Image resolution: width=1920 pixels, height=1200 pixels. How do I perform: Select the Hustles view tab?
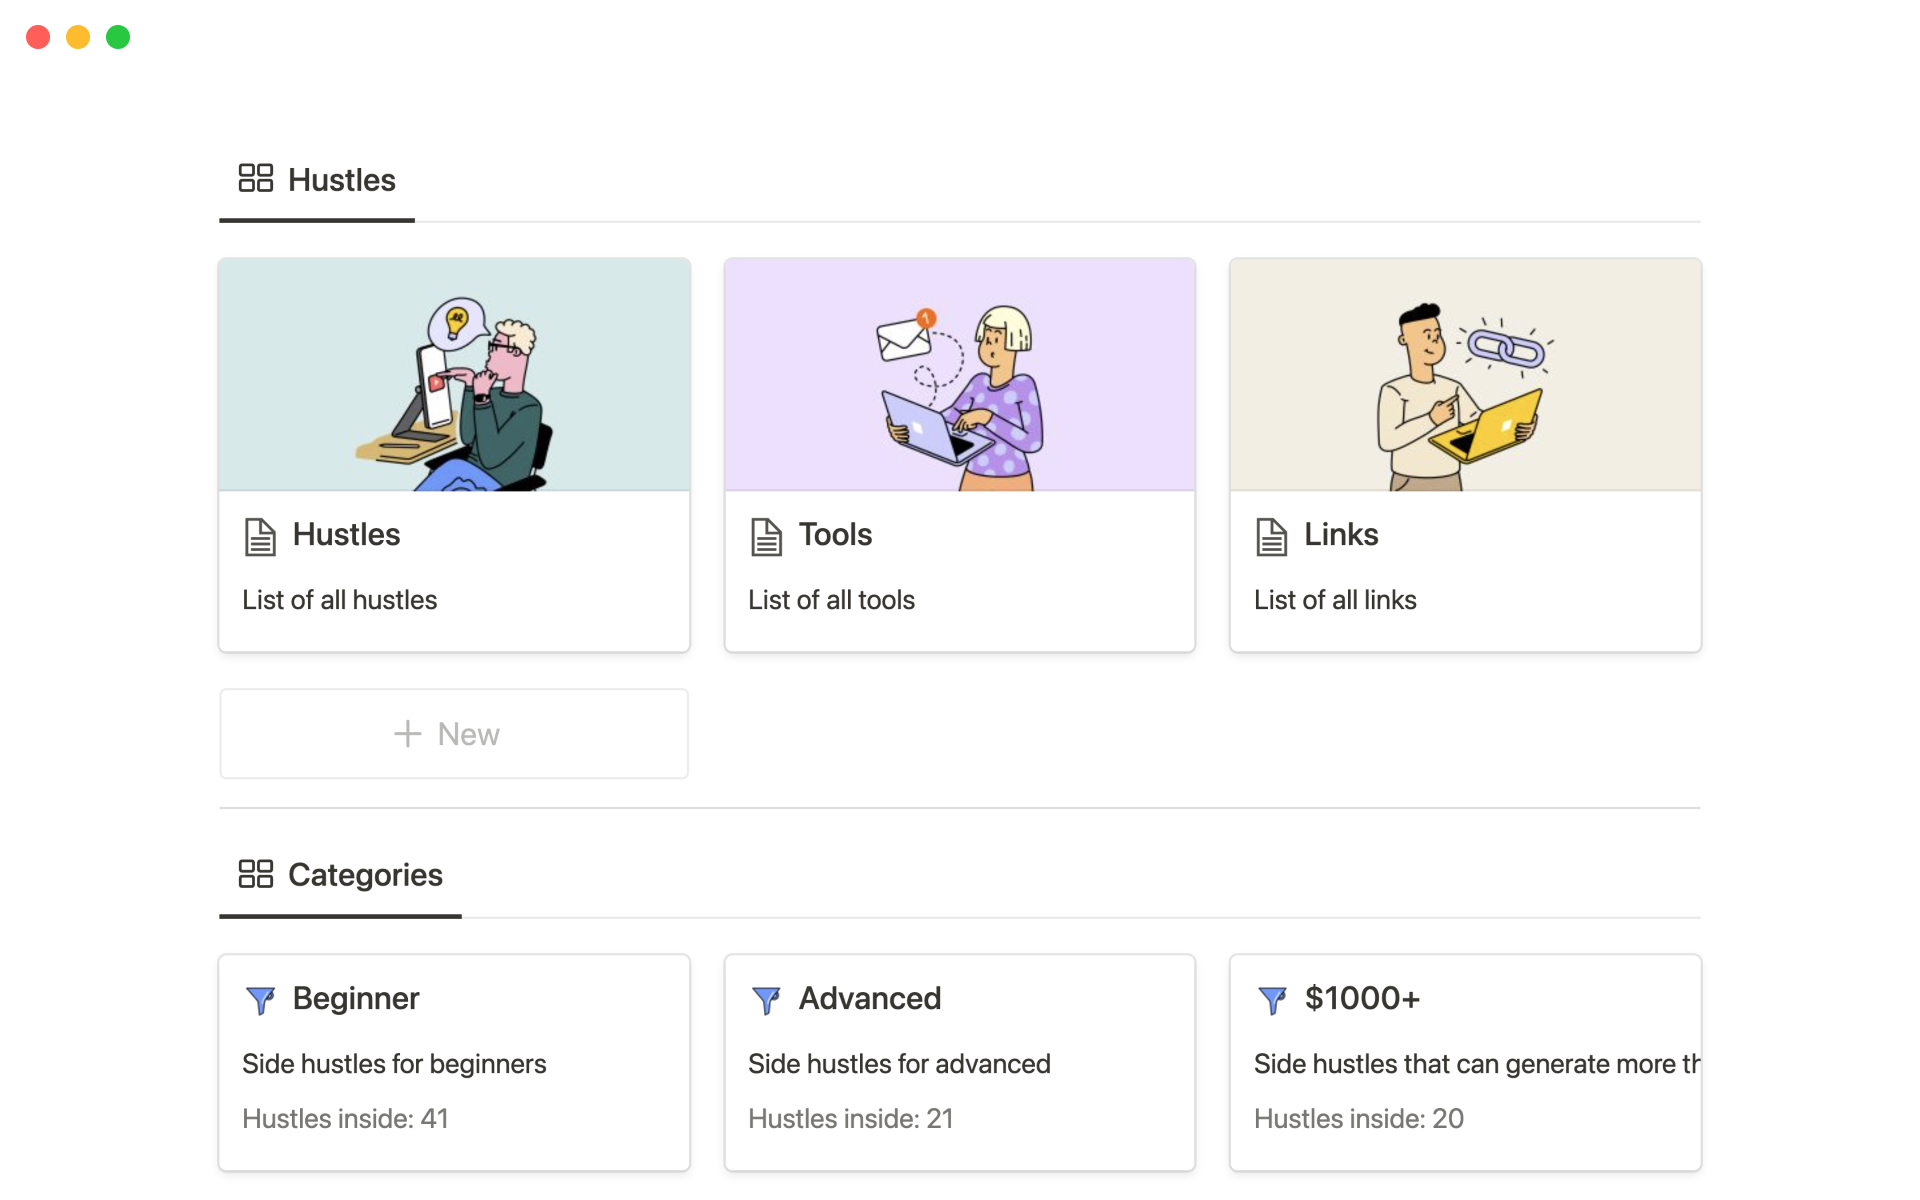[341, 180]
